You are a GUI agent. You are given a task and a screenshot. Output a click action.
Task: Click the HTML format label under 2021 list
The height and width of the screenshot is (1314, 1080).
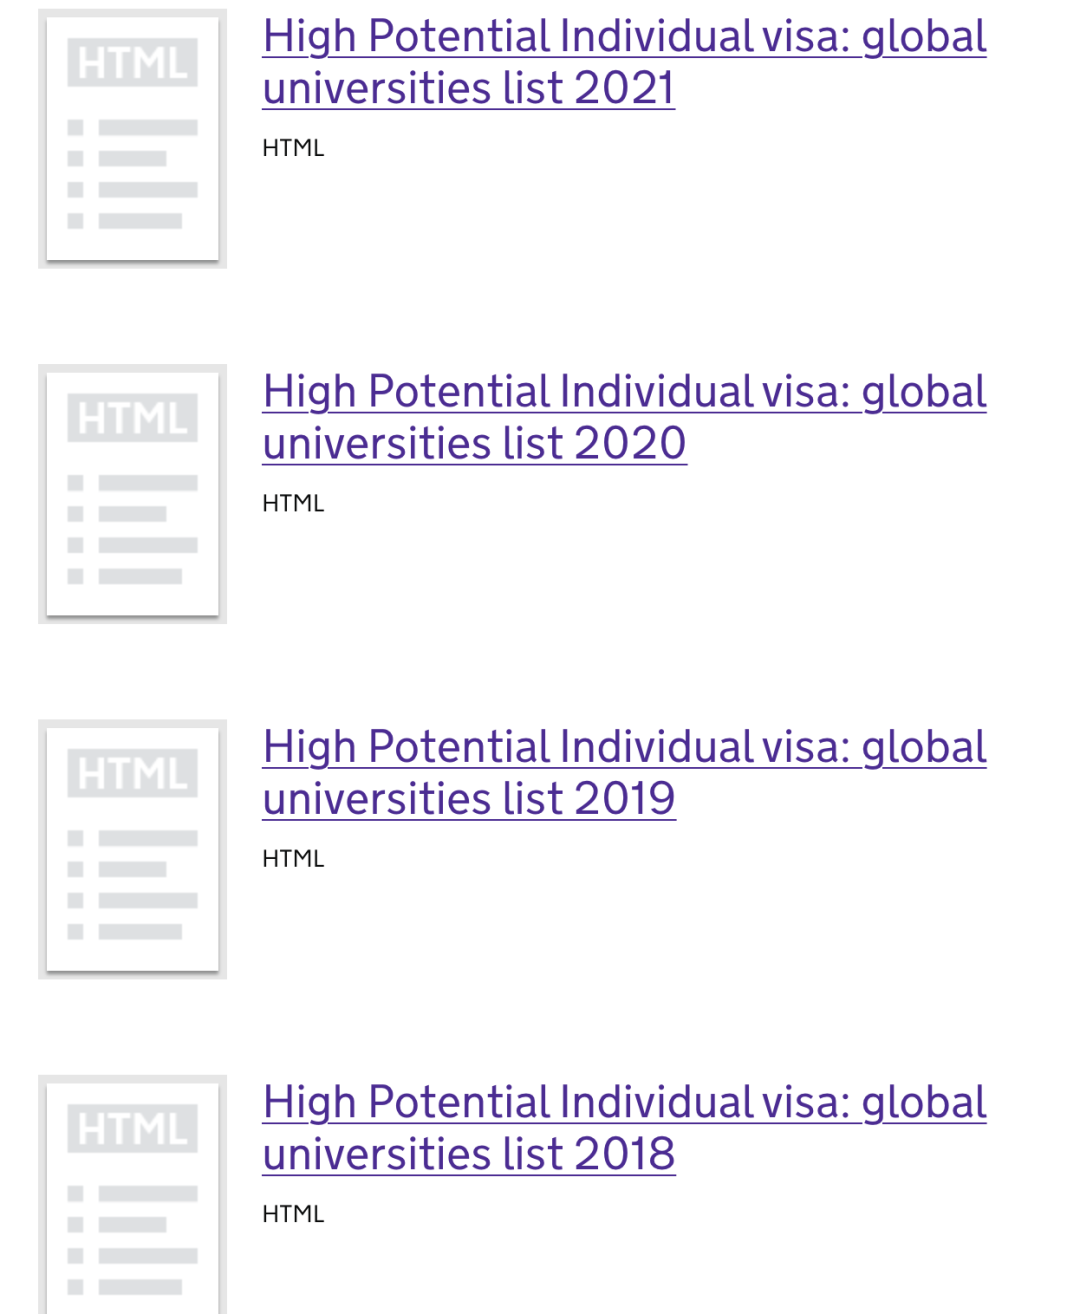293,148
